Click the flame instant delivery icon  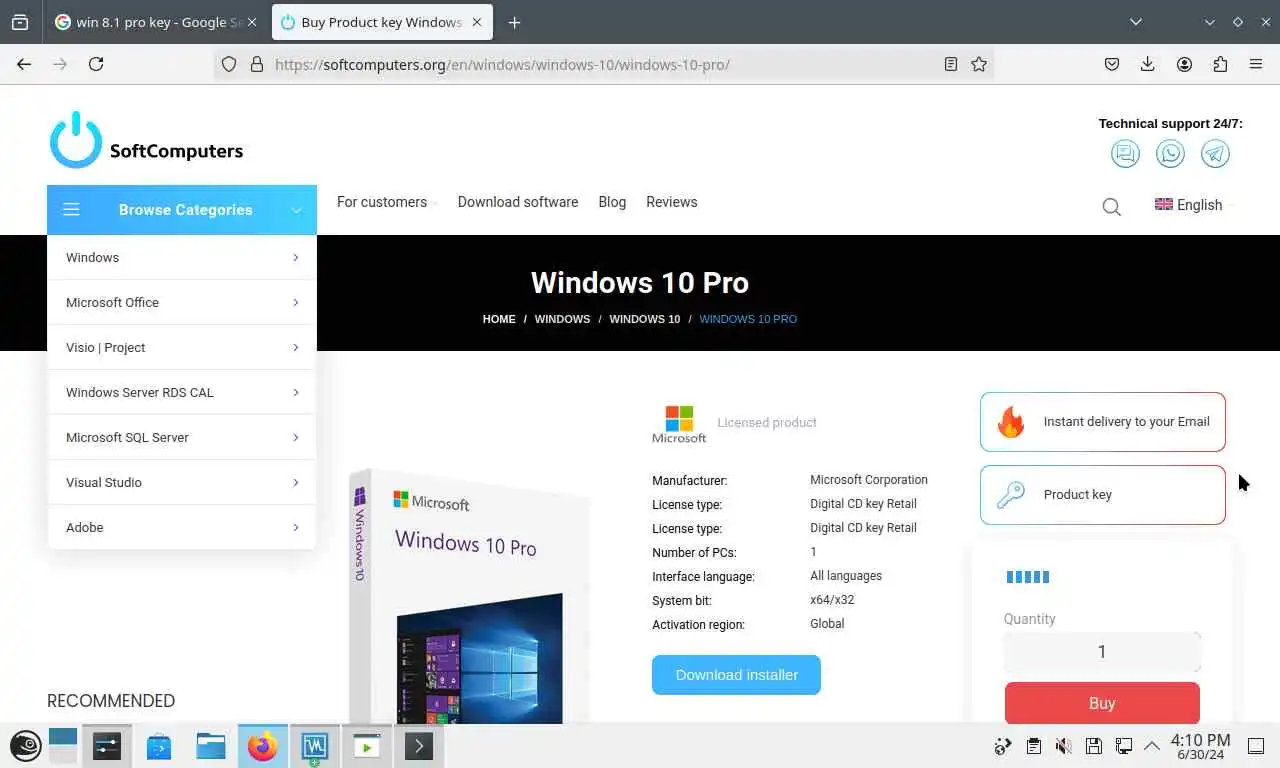[1011, 422]
